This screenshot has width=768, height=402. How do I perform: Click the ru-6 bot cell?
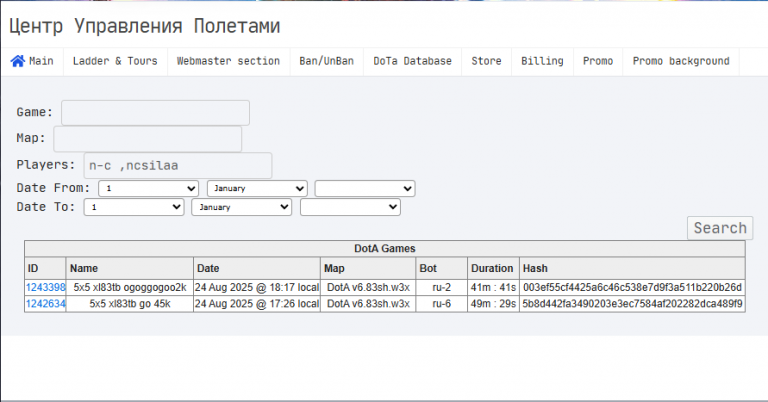click(442, 304)
